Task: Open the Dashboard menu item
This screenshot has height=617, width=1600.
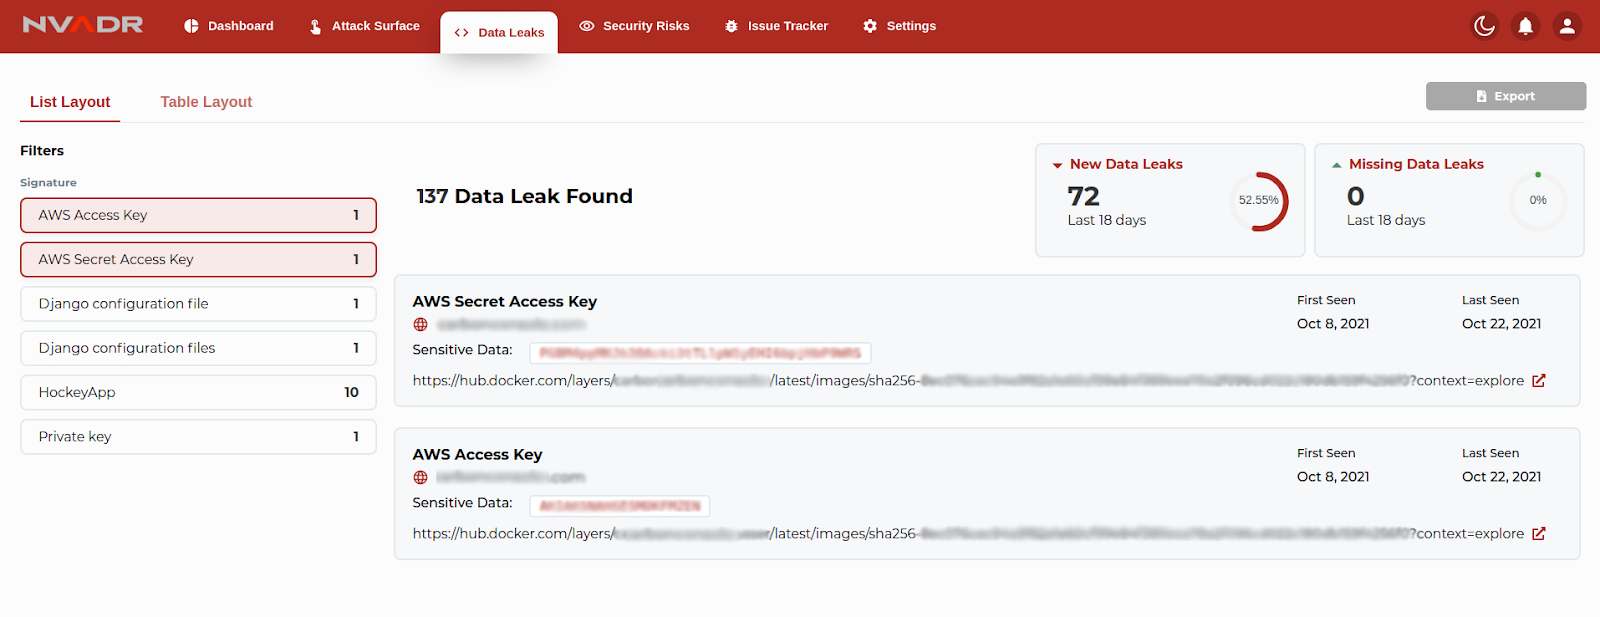Action: 229,26
